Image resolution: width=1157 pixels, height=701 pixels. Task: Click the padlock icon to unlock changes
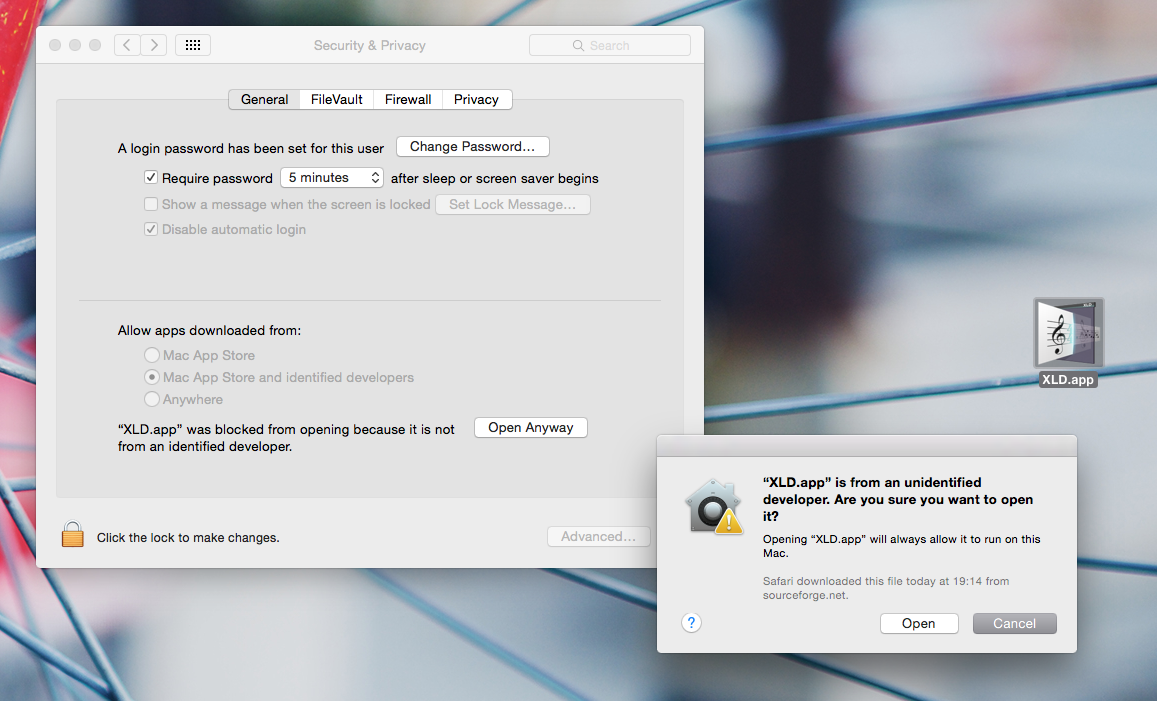coord(72,534)
